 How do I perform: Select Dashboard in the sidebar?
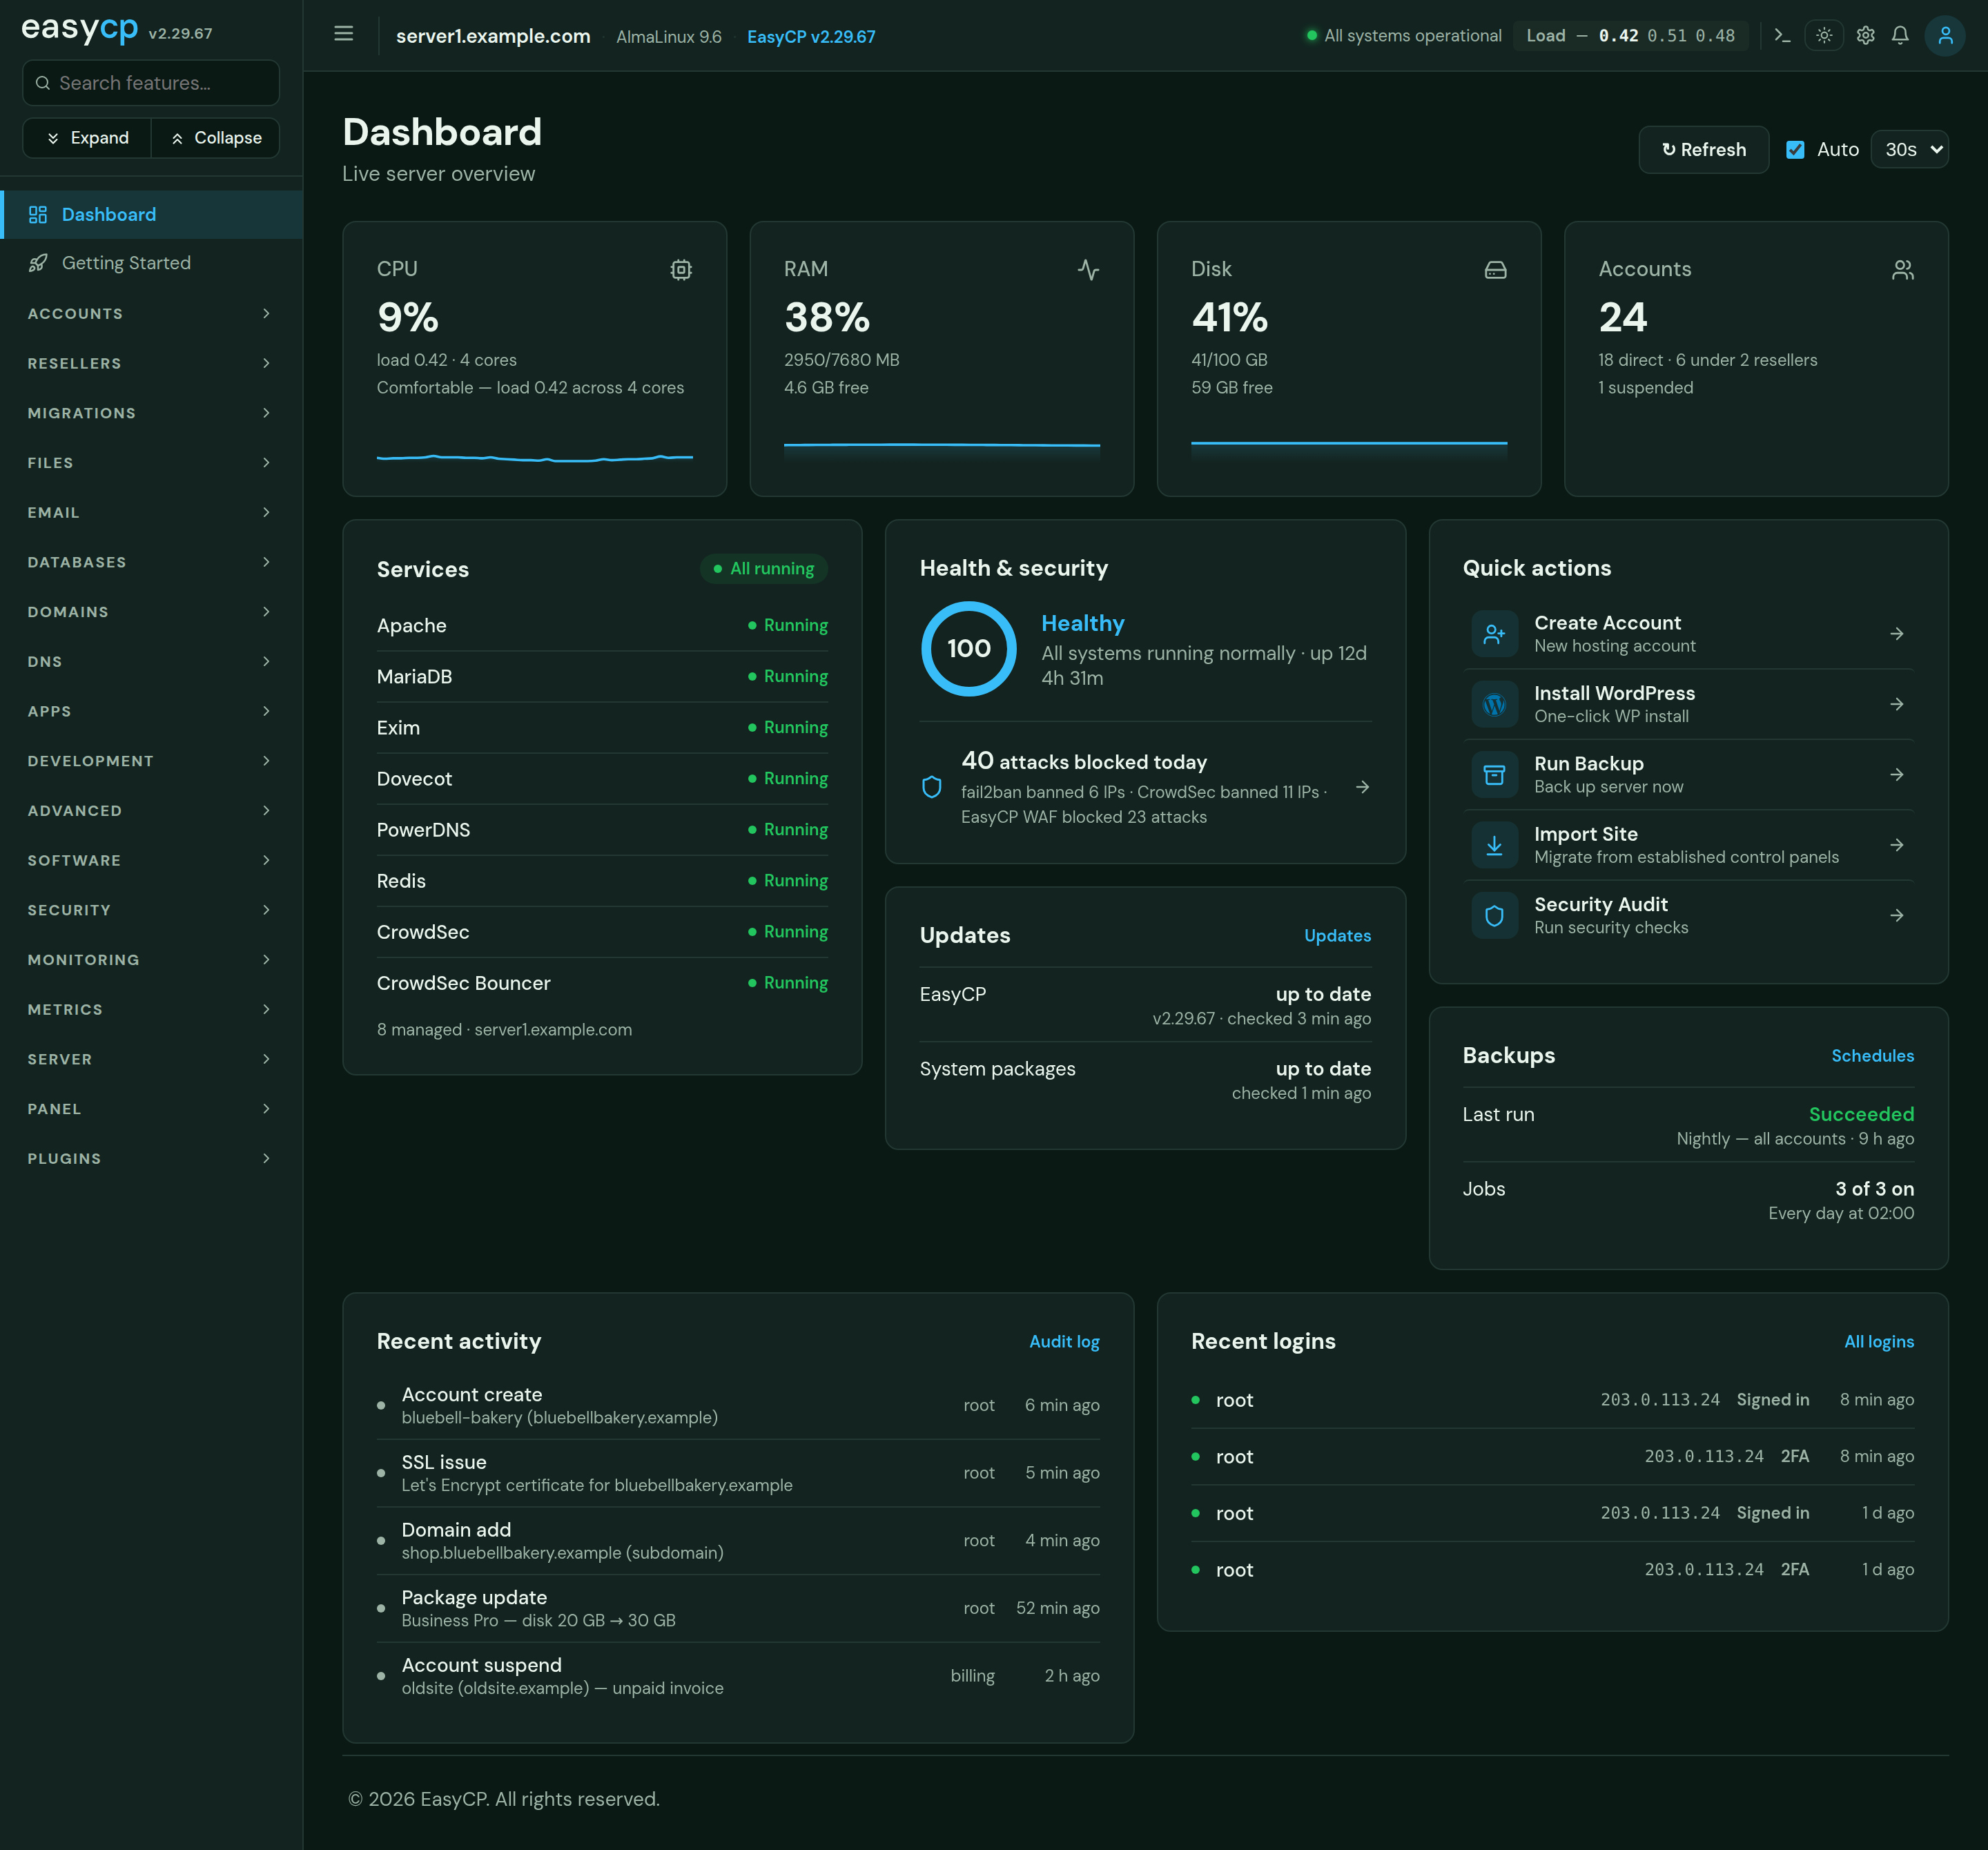tap(151, 215)
